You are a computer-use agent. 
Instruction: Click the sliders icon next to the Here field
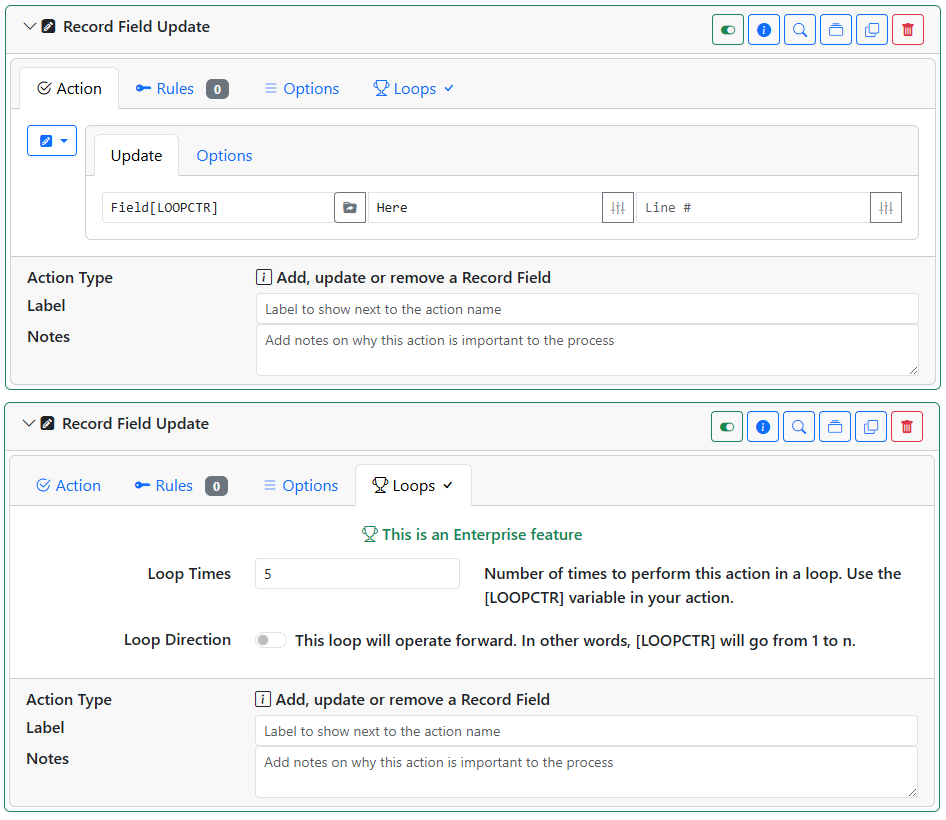click(x=618, y=208)
